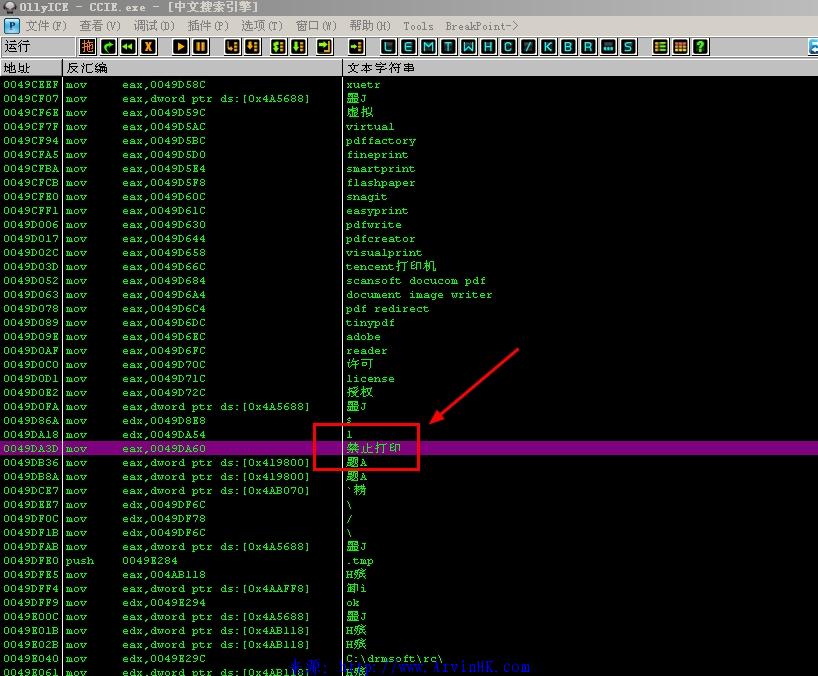Click the trace over toolbar icon
Viewport: 818px width, 676px height.
[x=298, y=47]
